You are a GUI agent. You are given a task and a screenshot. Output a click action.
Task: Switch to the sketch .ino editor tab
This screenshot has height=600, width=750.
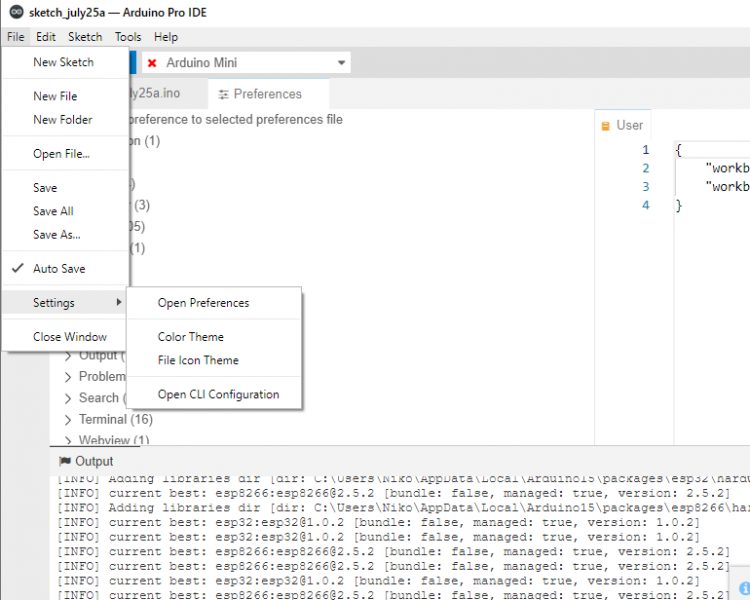pyautogui.click(x=167, y=93)
